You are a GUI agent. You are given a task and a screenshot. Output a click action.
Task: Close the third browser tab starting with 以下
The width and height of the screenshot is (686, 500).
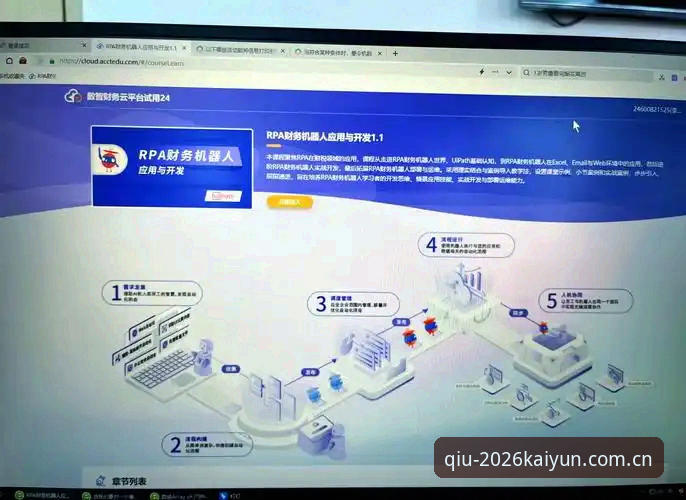pos(283,51)
